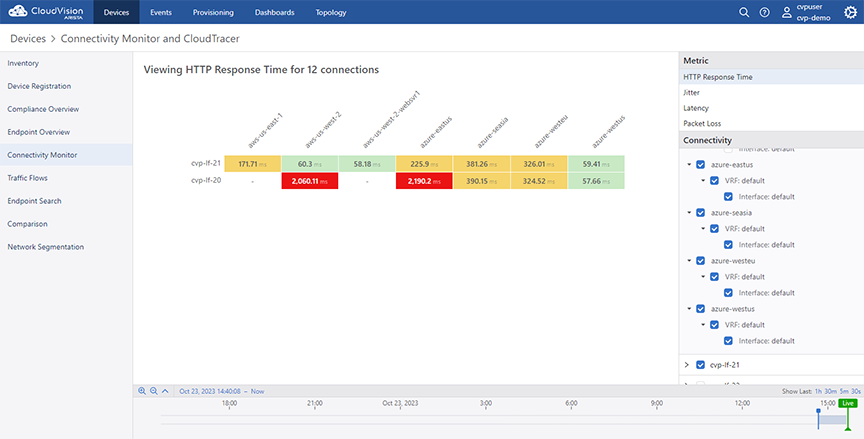Click the timeline zoom in icon

click(x=142, y=391)
